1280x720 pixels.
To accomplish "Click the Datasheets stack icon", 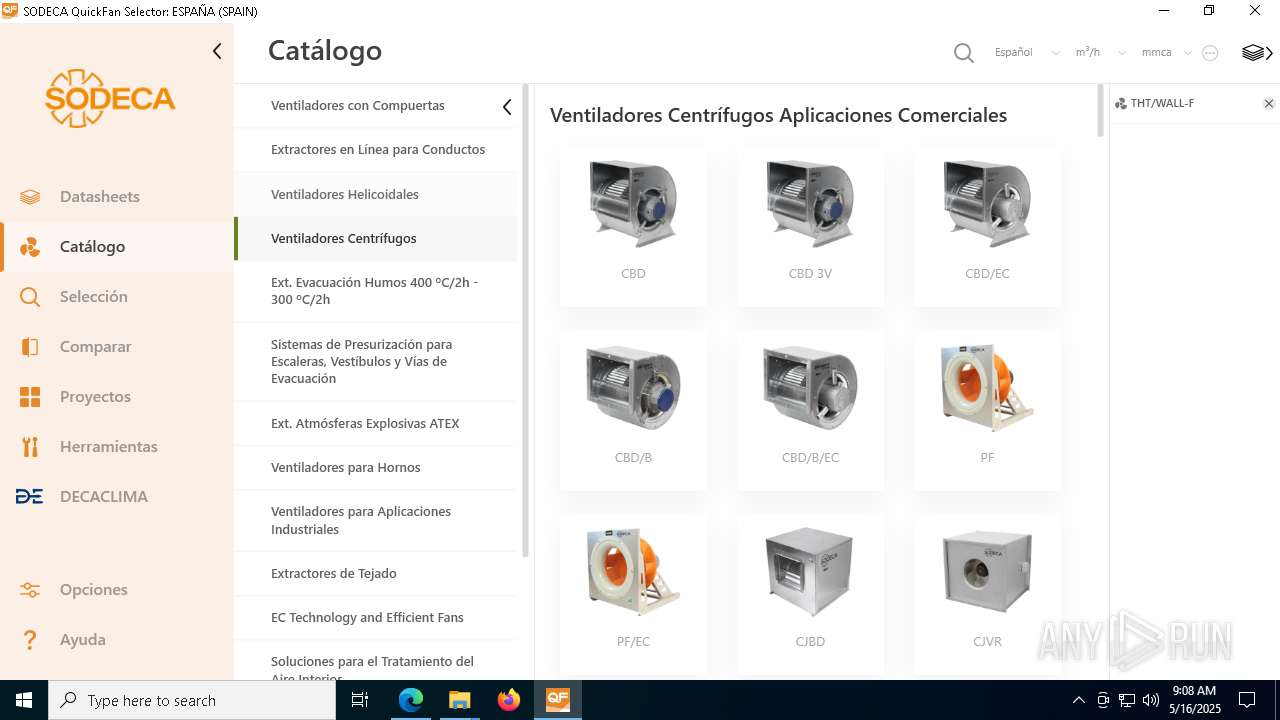I will (x=30, y=197).
